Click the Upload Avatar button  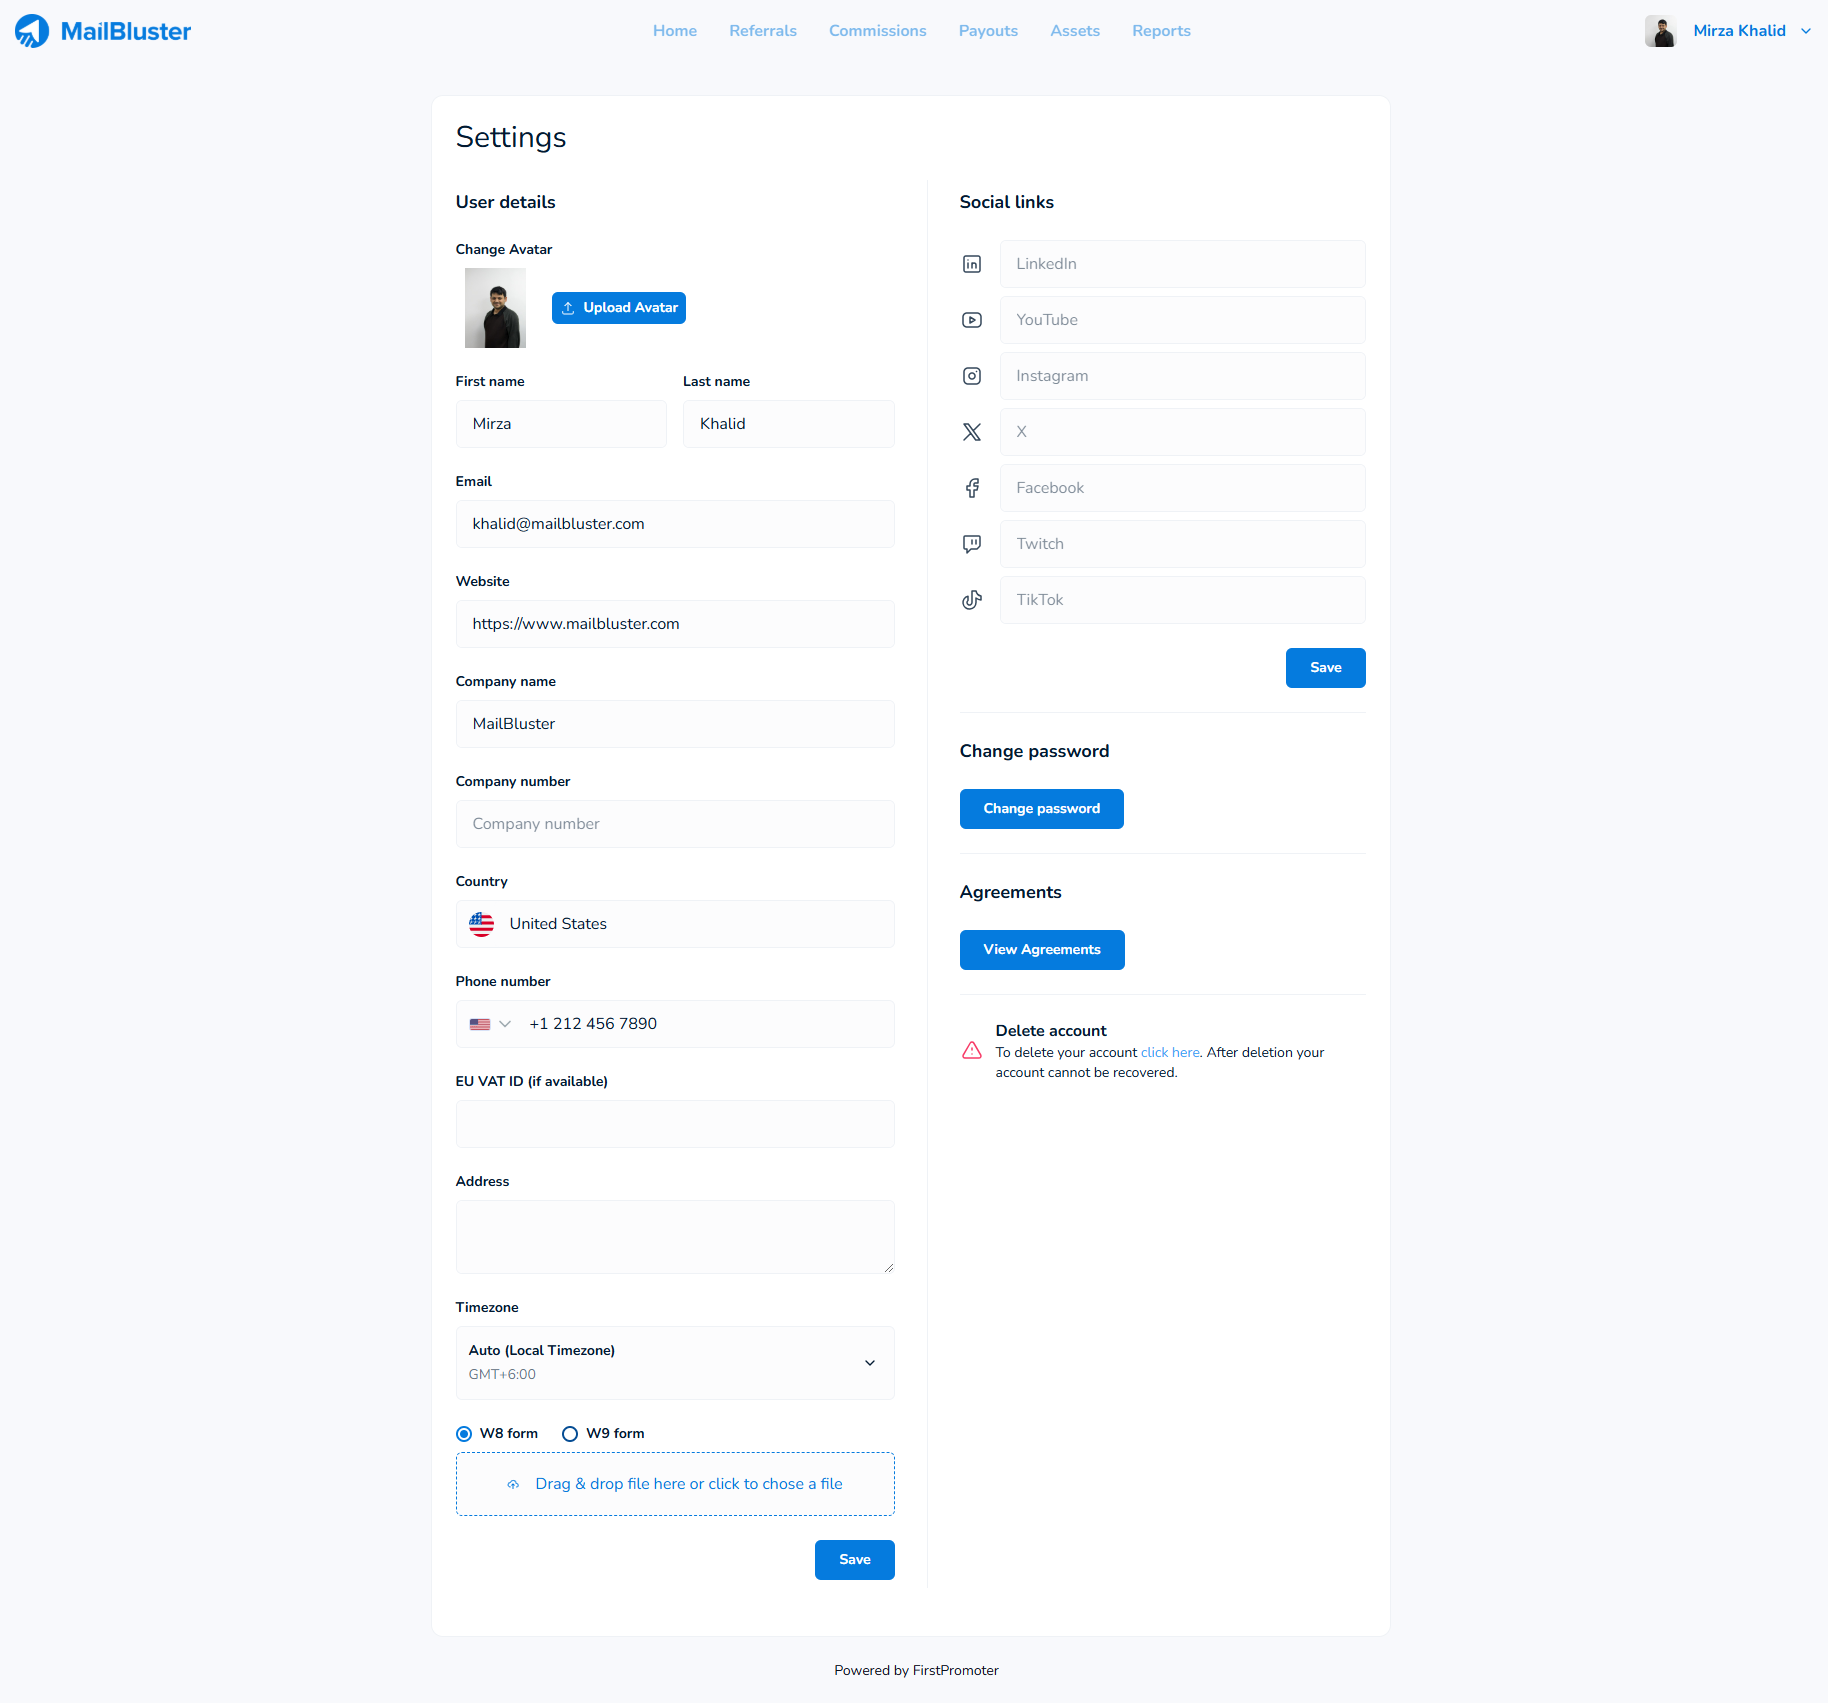(x=619, y=308)
